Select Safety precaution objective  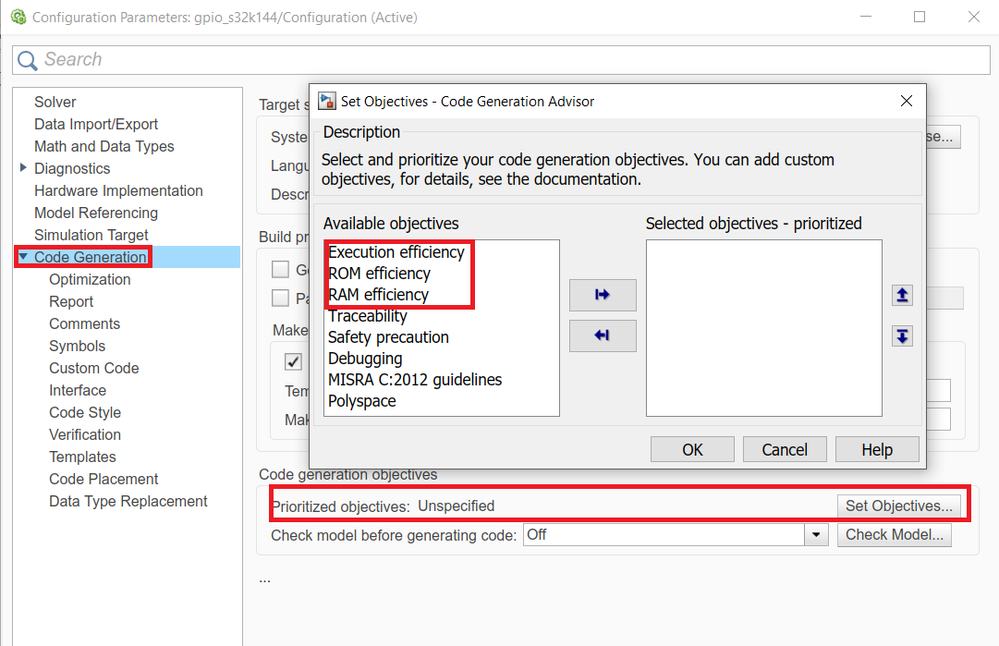[389, 337]
